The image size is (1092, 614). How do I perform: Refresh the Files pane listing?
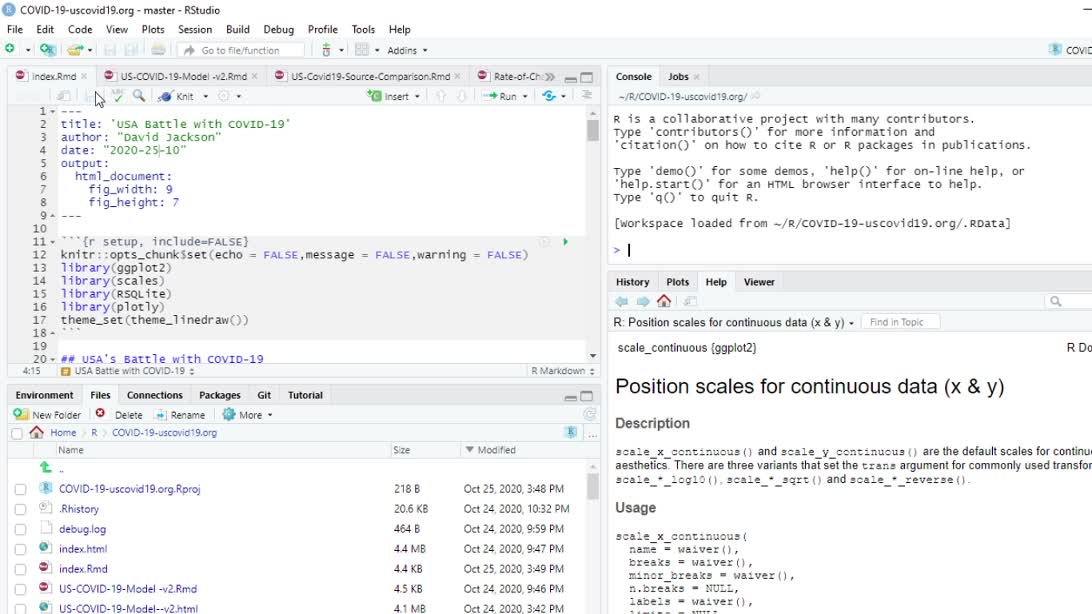tap(589, 414)
